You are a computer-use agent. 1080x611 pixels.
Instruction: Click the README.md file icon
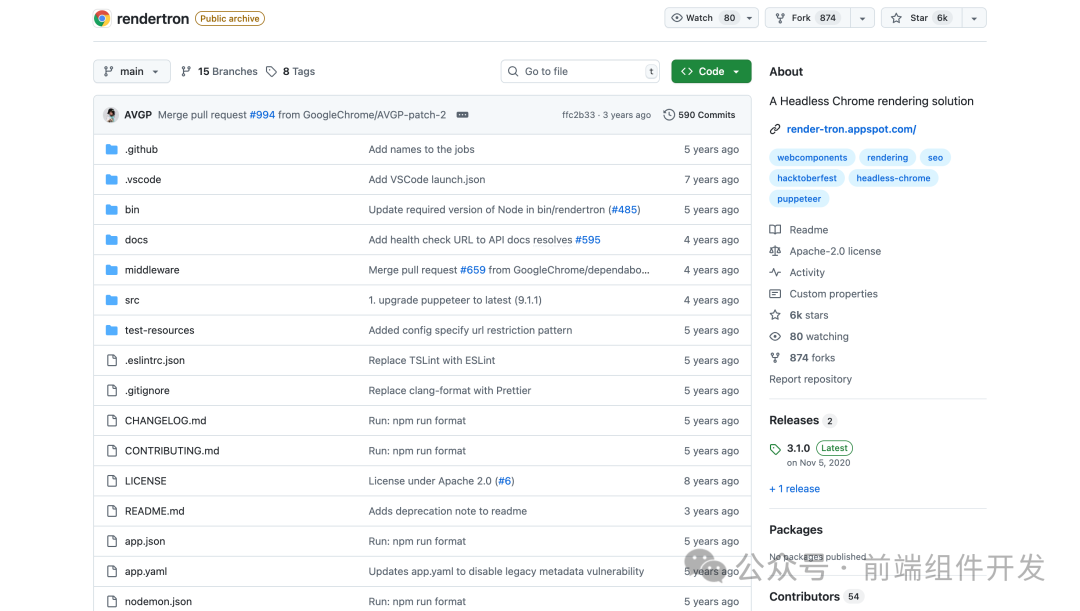112,511
